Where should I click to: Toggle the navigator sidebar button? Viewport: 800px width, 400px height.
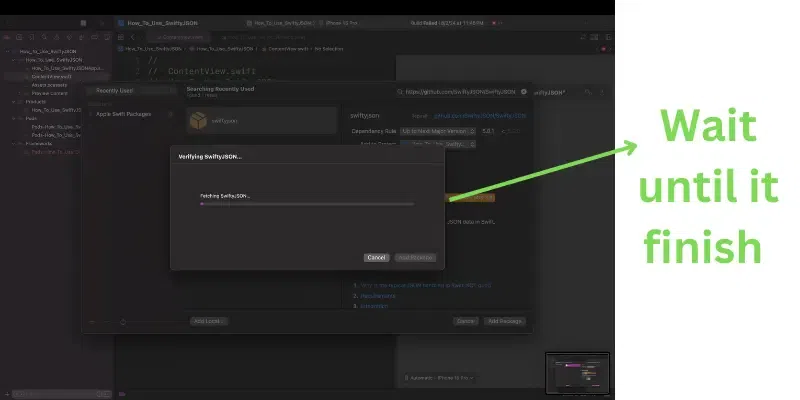84,23
